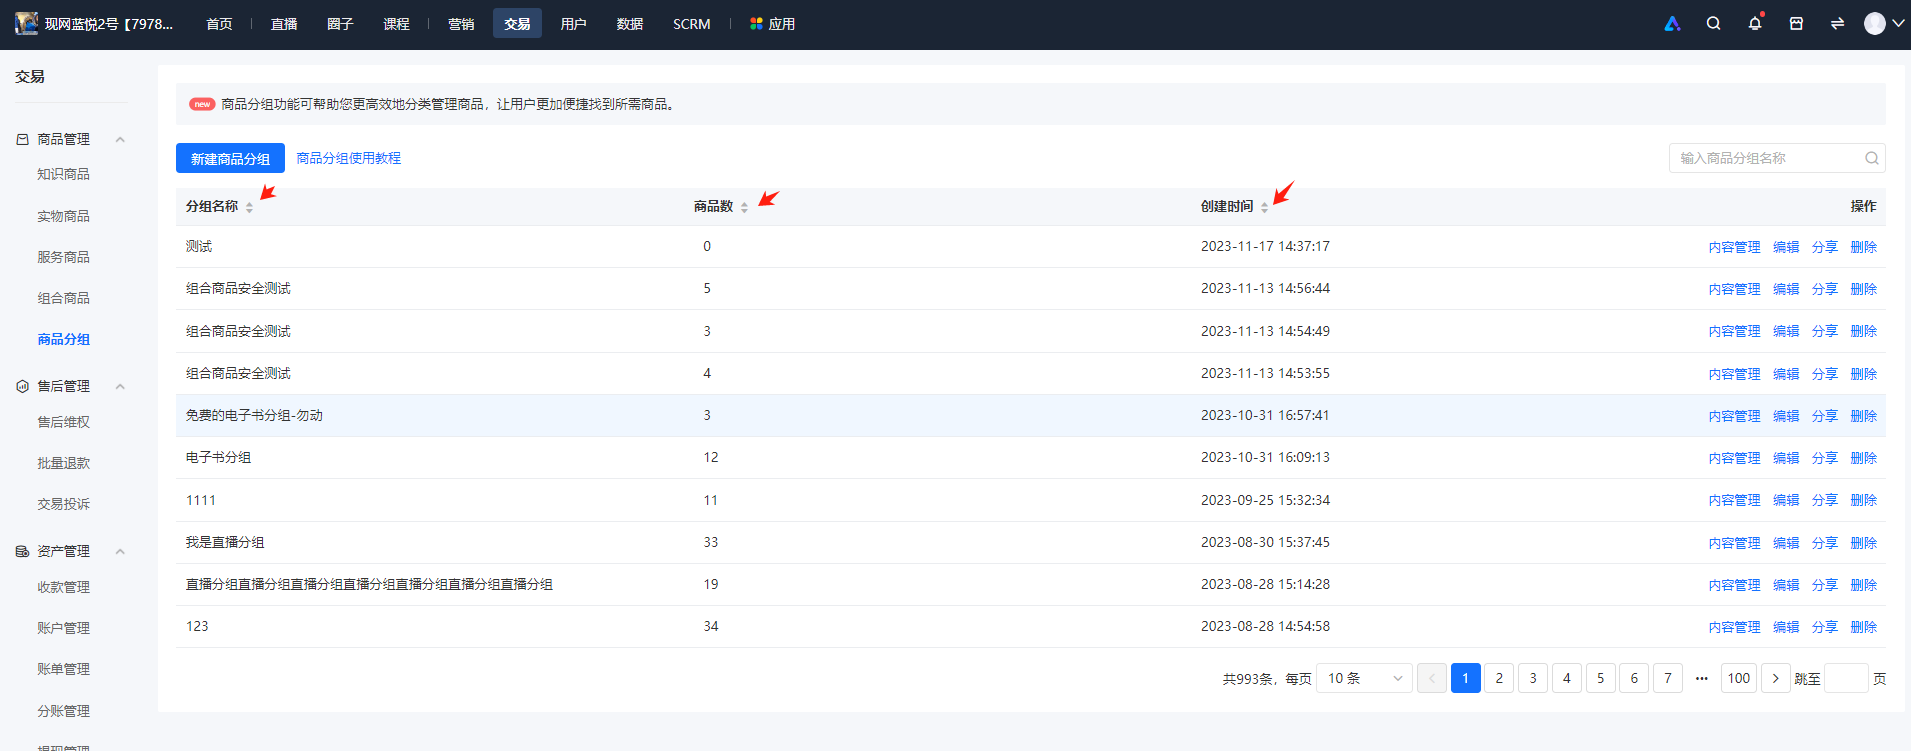Viewport: 1911px width, 751px height.
Task: Go to page 100 in pagination
Action: 1739,678
